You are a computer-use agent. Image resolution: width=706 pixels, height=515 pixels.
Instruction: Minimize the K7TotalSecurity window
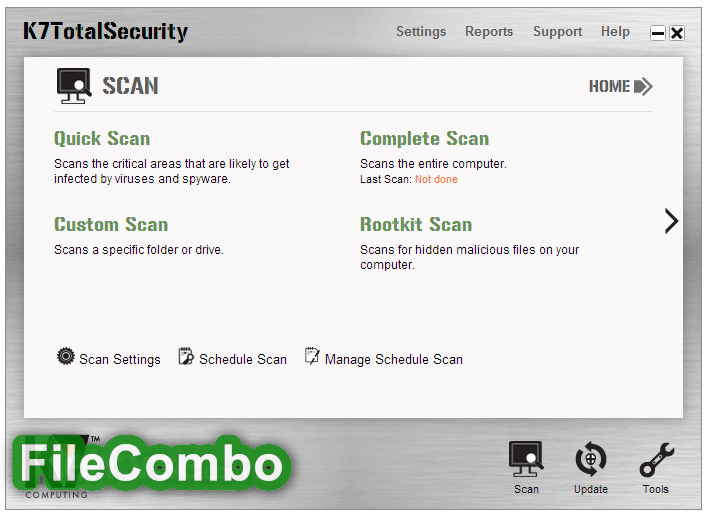pos(658,33)
